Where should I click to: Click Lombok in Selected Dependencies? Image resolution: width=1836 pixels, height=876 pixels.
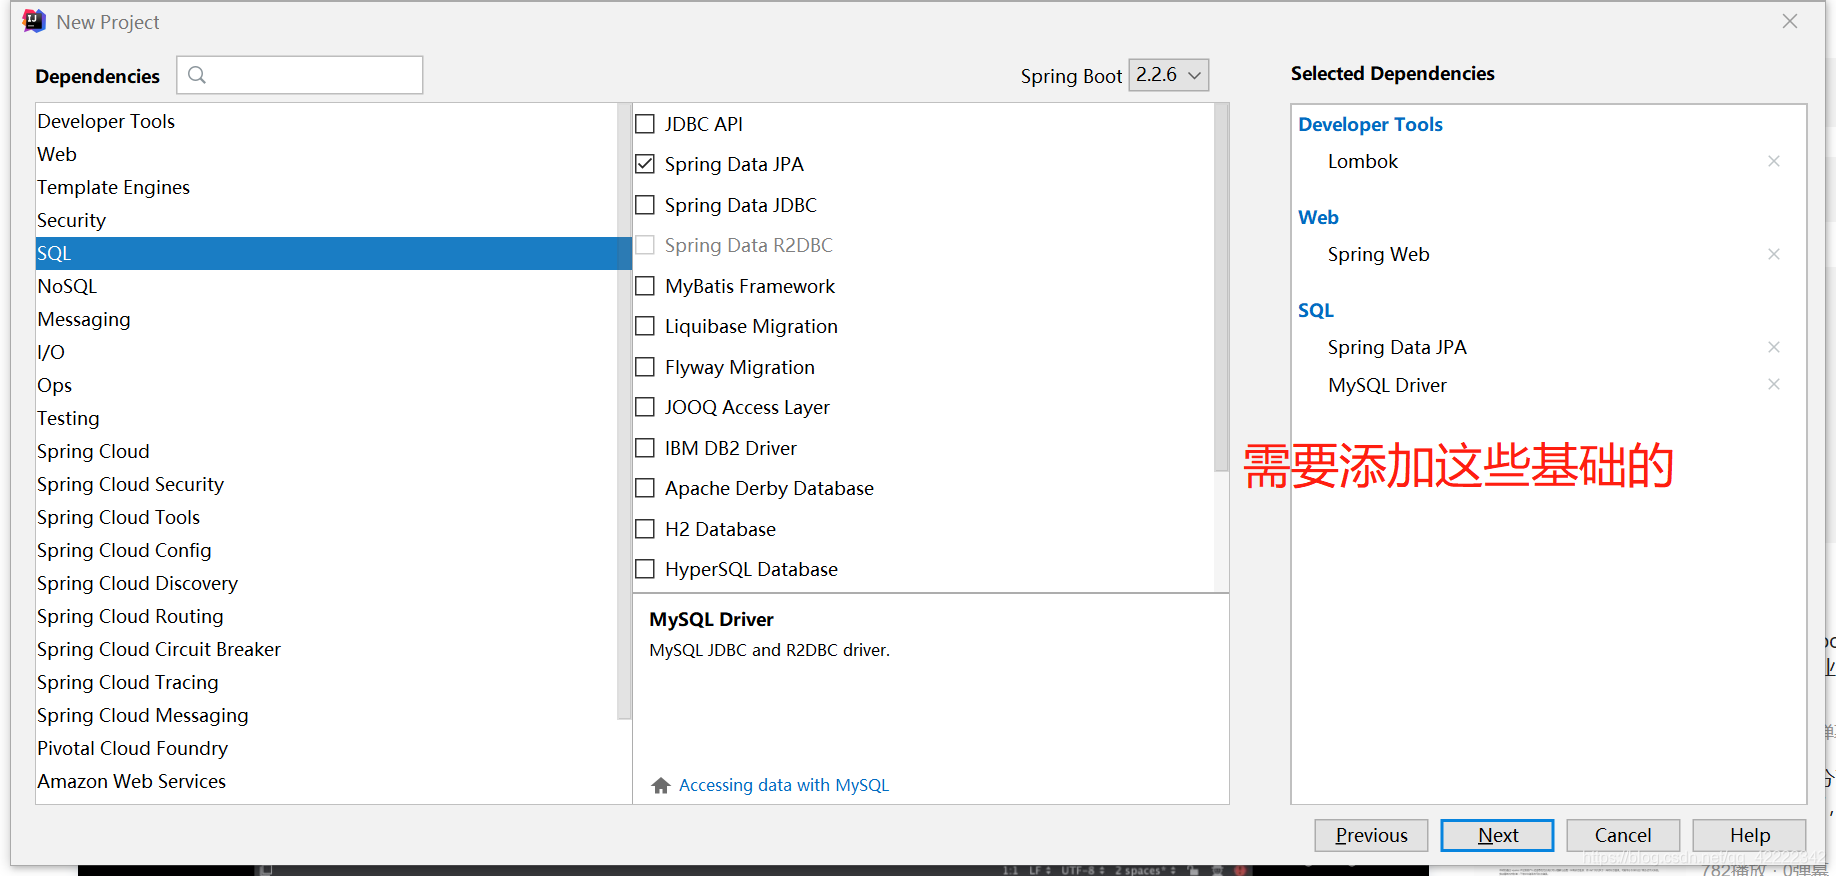[x=1362, y=161]
